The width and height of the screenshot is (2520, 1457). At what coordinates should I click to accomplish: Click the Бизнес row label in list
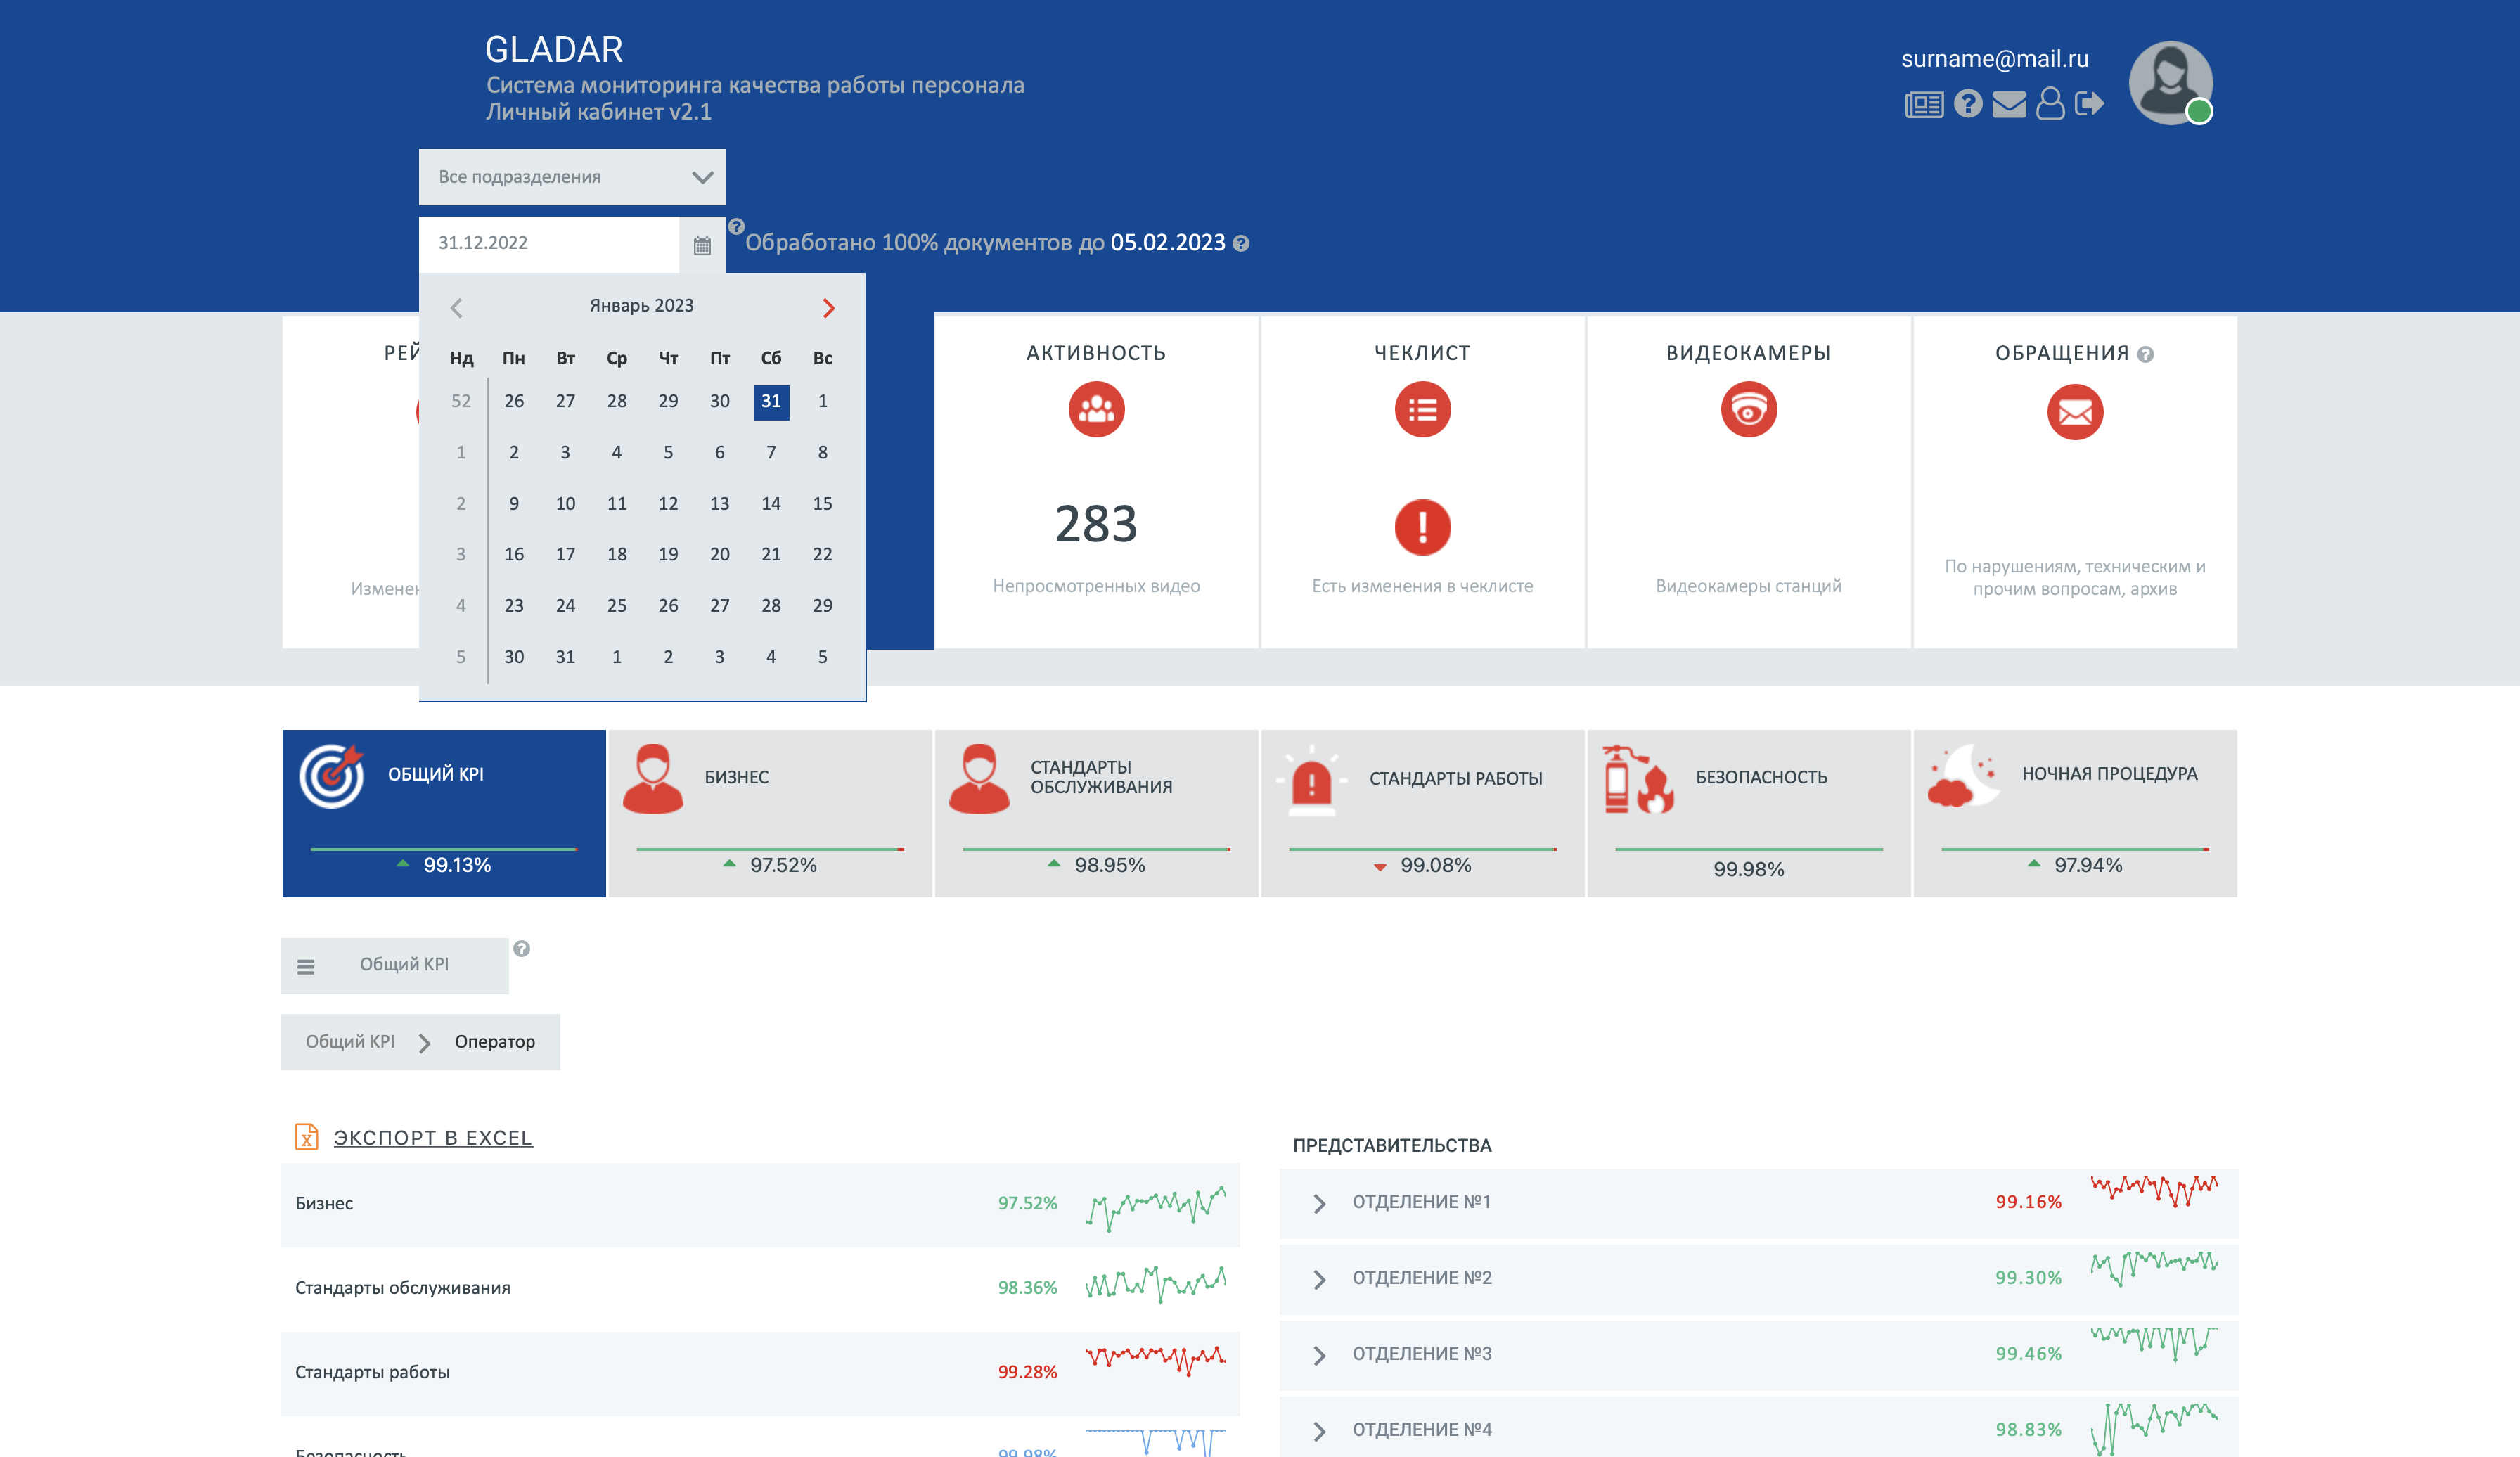coord(324,1203)
